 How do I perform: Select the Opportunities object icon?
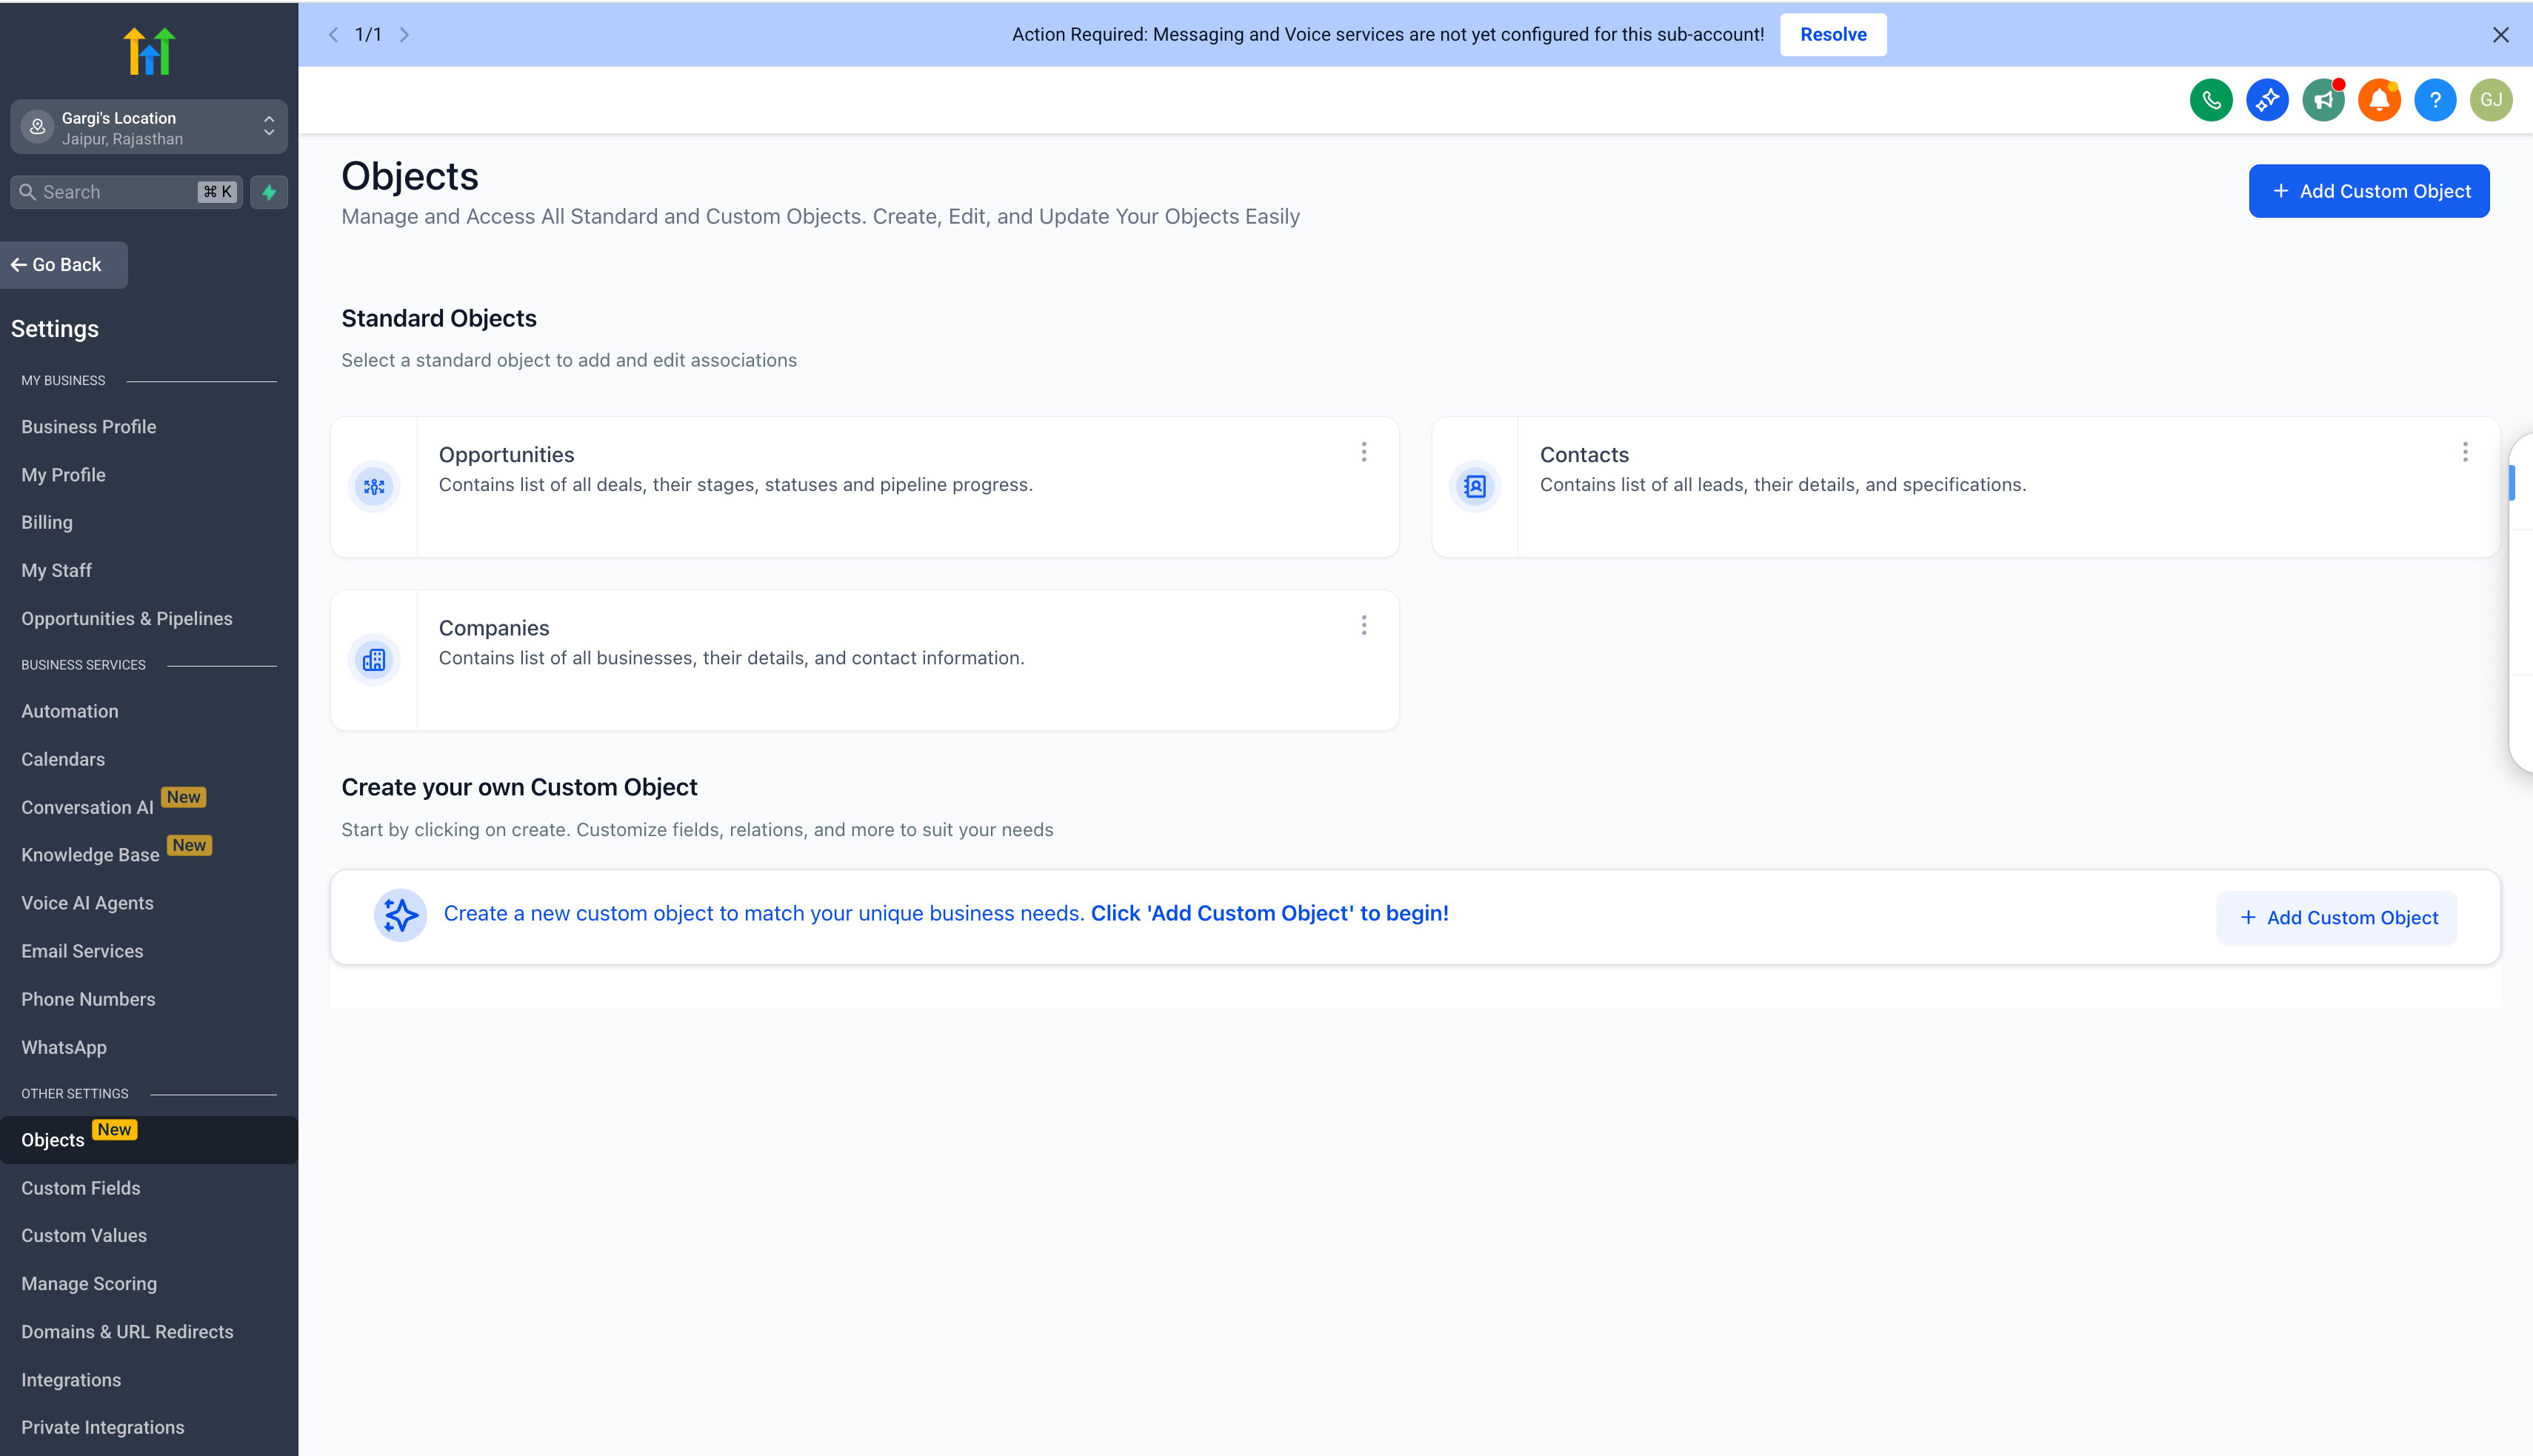[x=373, y=487]
